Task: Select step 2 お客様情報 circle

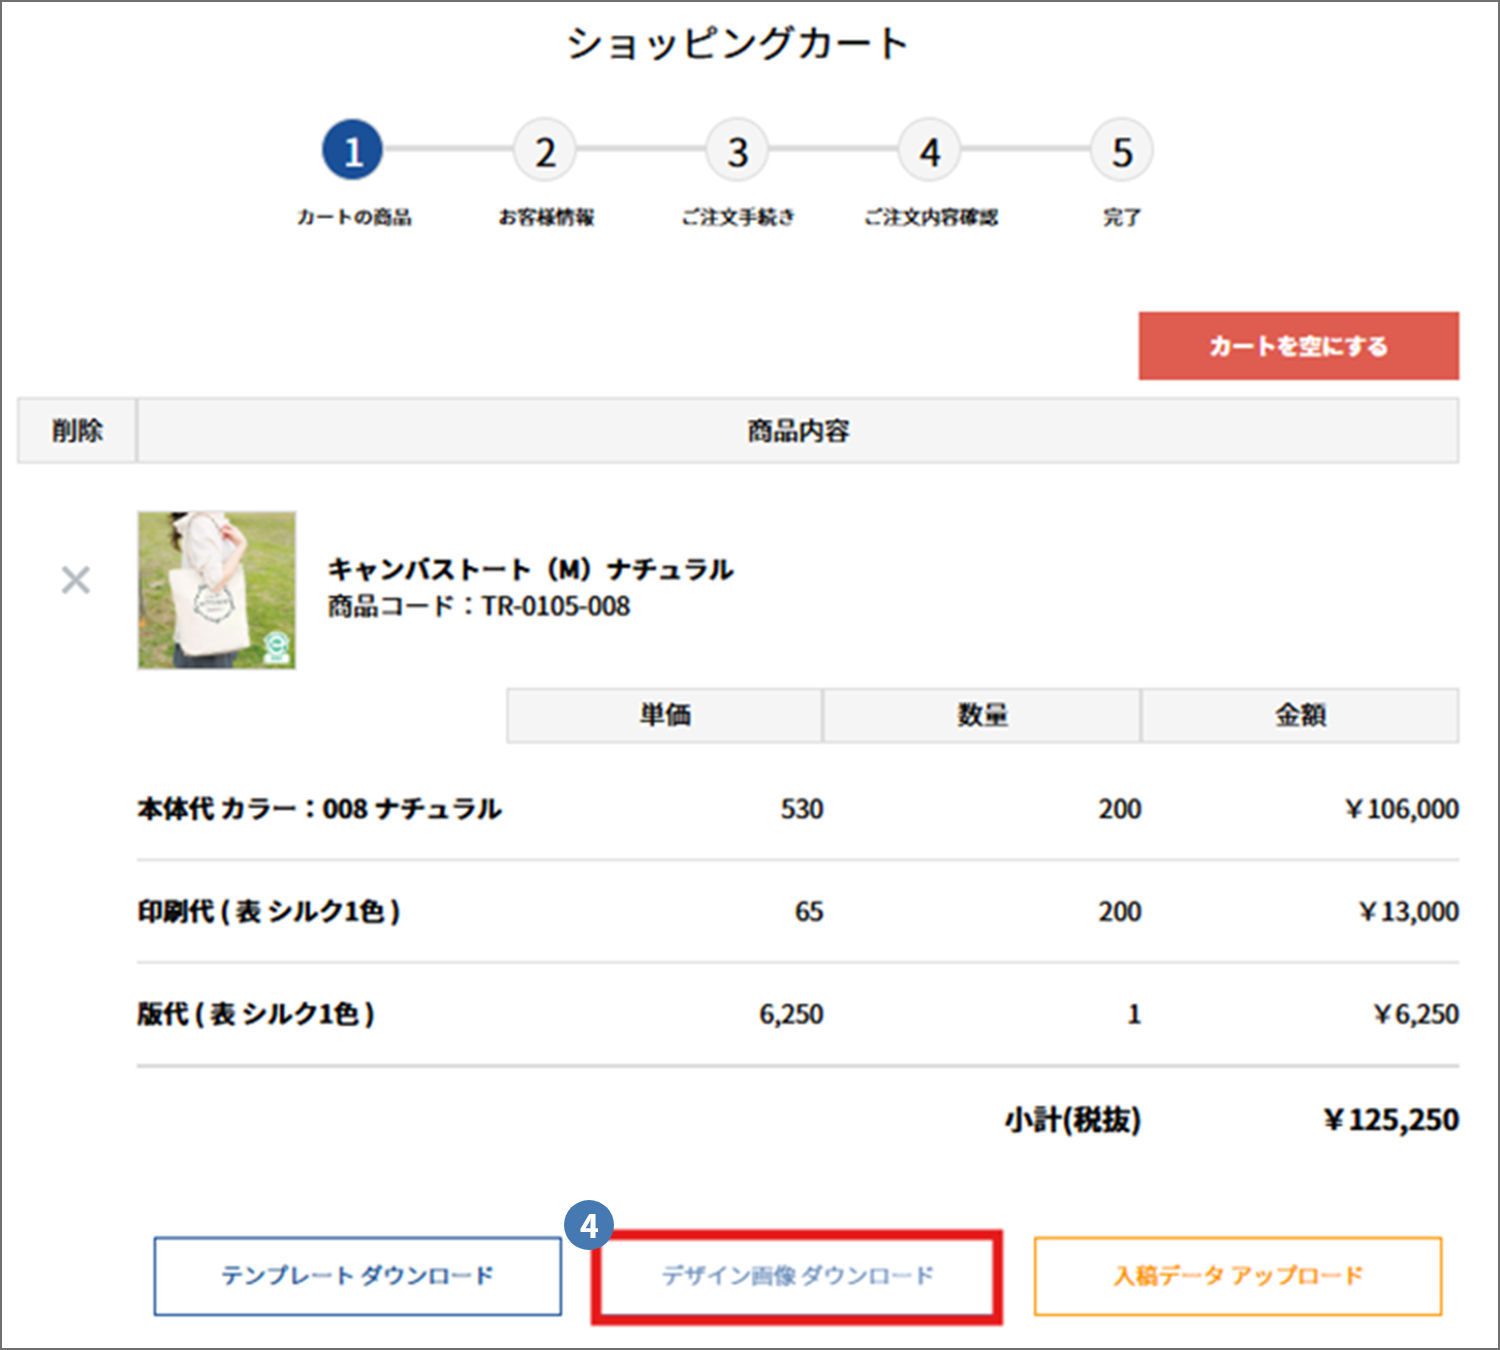Action: tap(545, 150)
